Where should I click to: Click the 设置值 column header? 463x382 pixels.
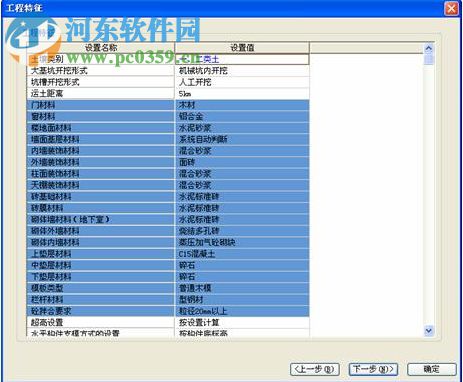click(242, 48)
